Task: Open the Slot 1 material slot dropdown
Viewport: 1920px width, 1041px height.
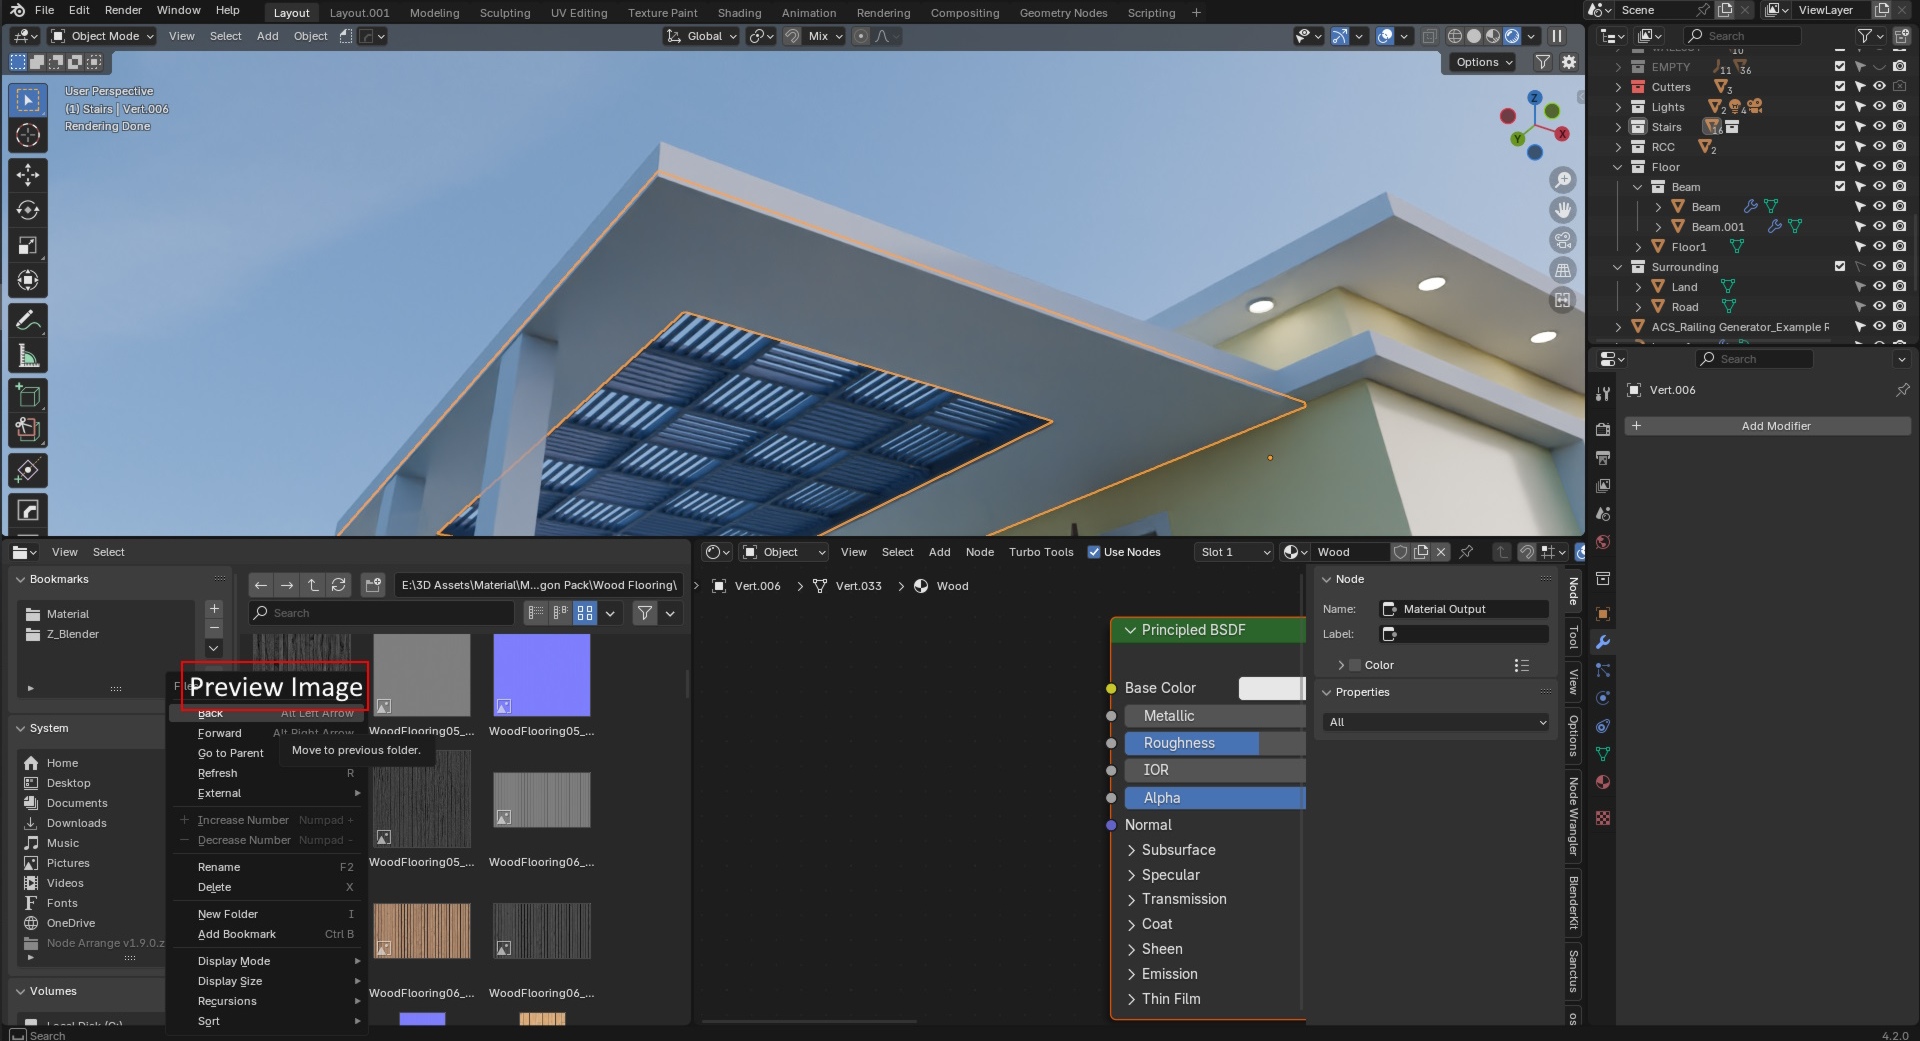Action: [1235, 552]
